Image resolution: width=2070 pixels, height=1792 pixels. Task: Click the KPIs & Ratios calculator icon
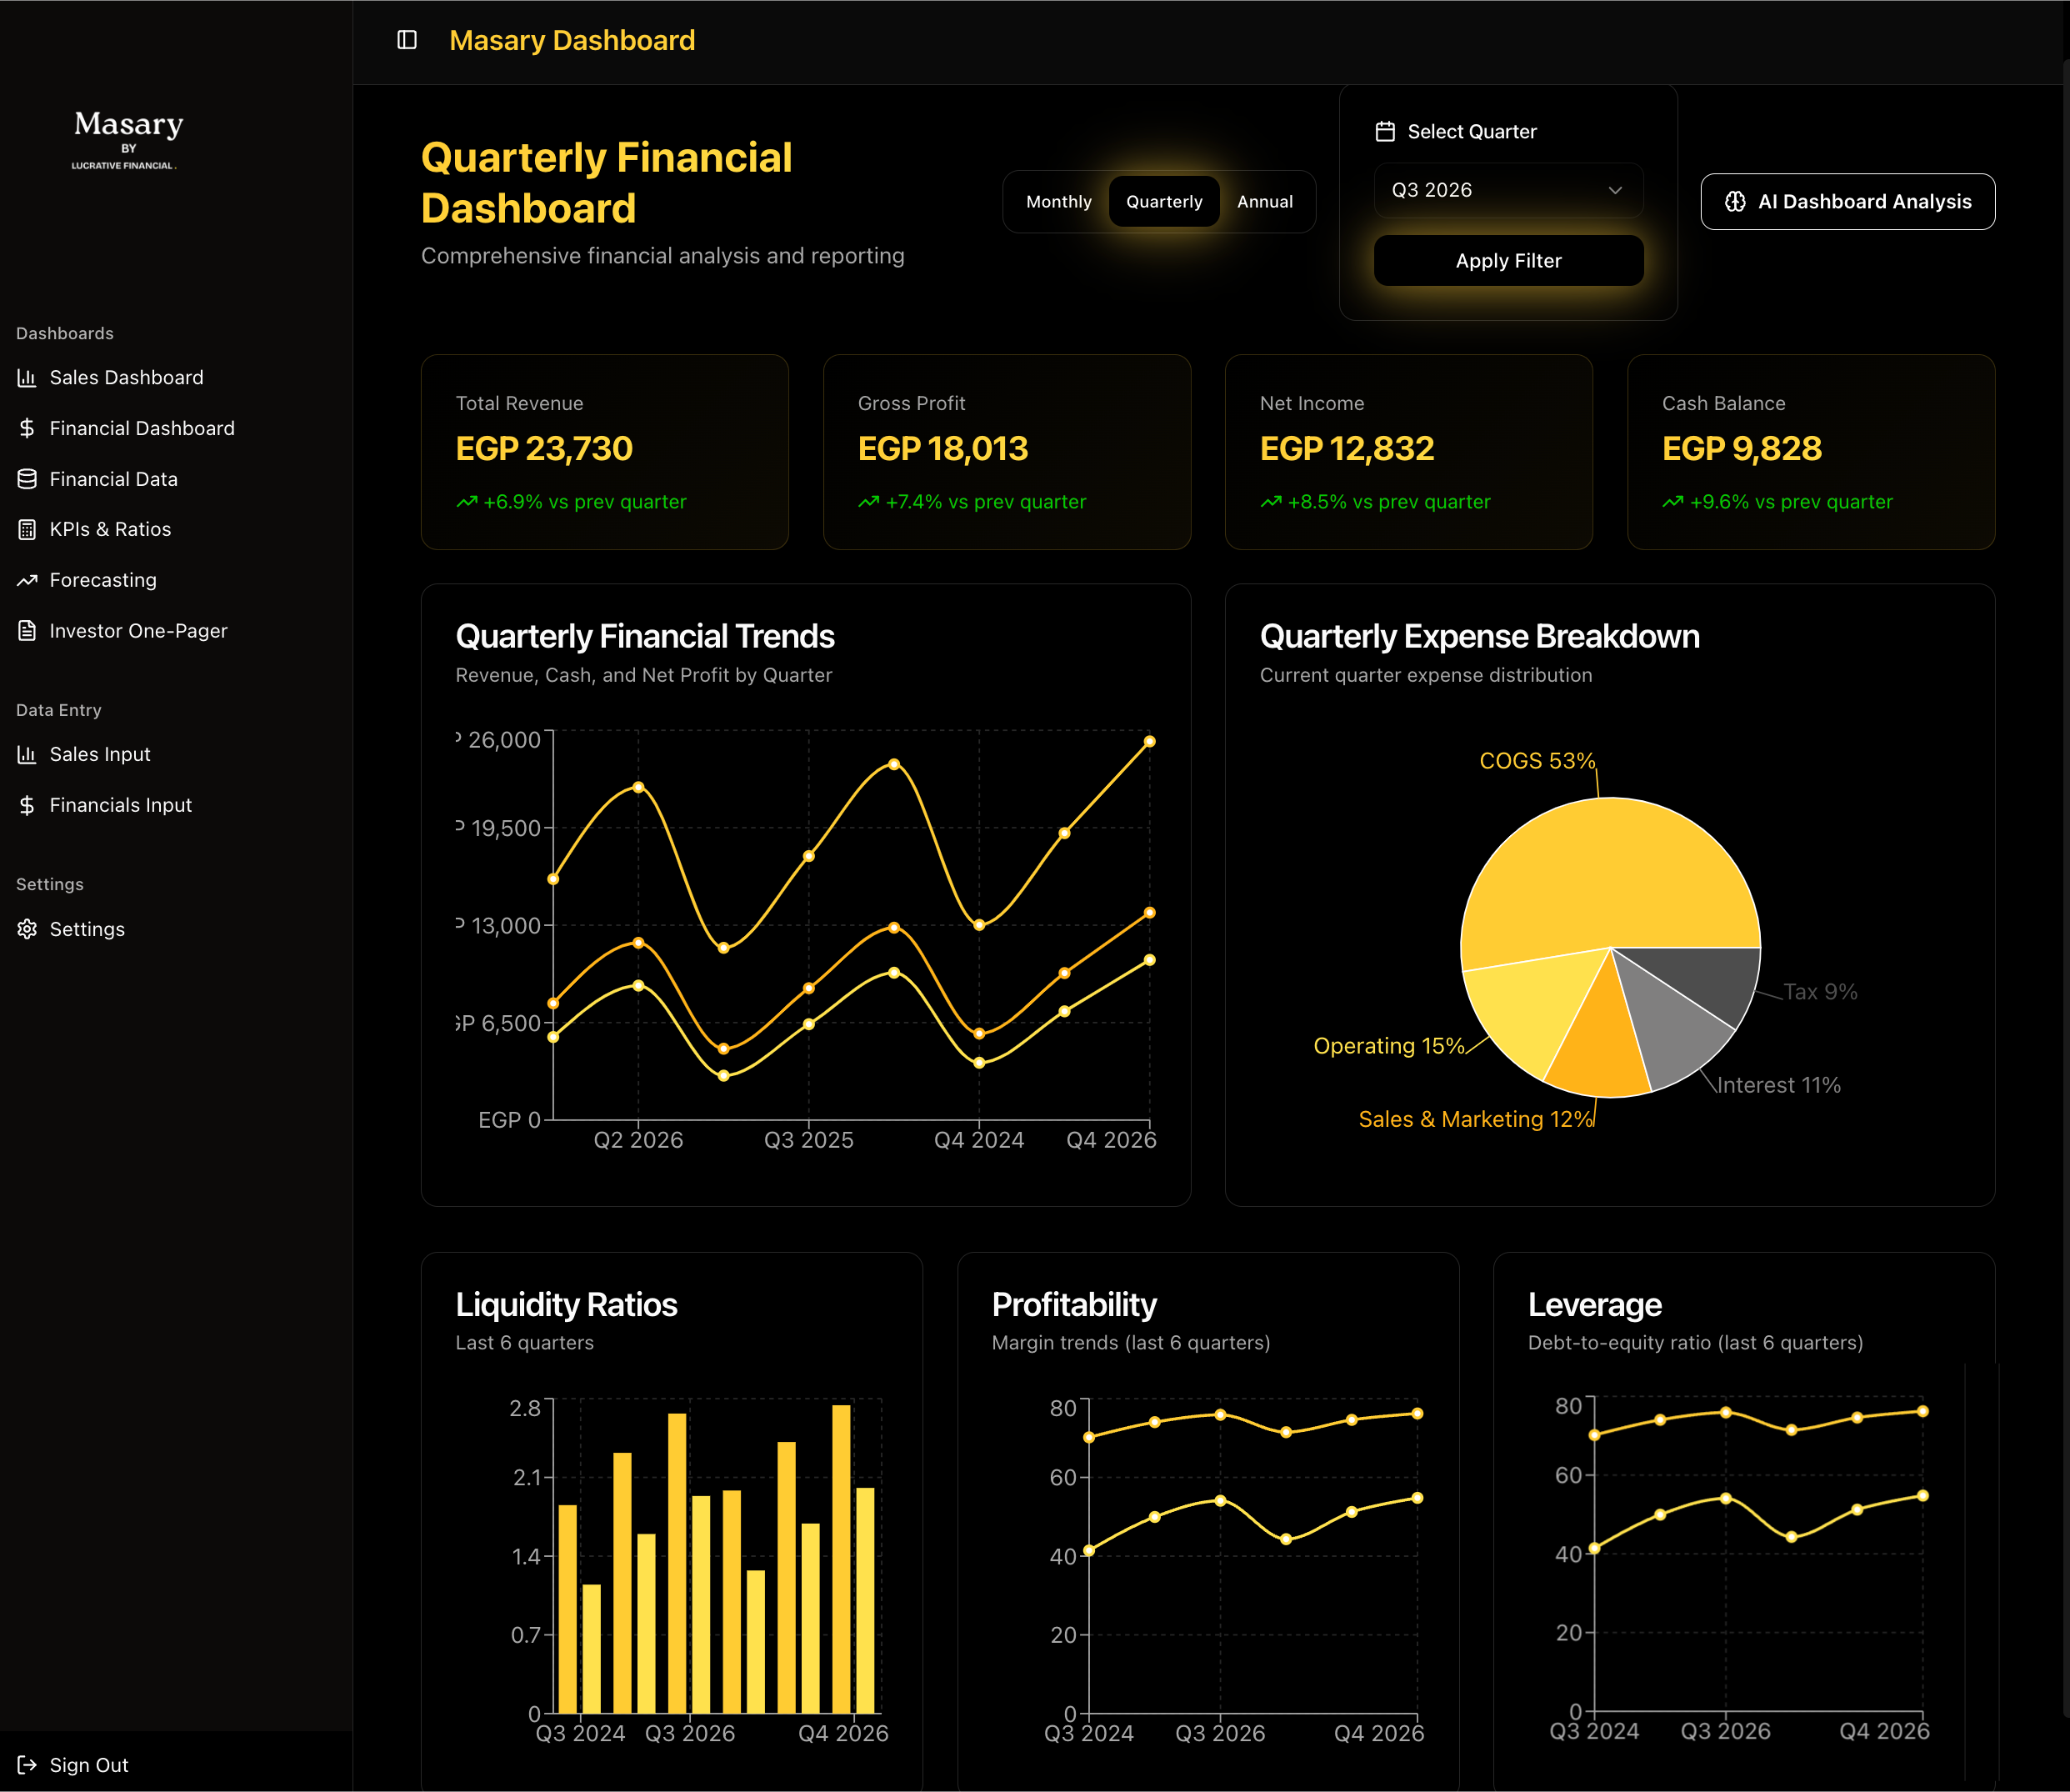pos(27,529)
